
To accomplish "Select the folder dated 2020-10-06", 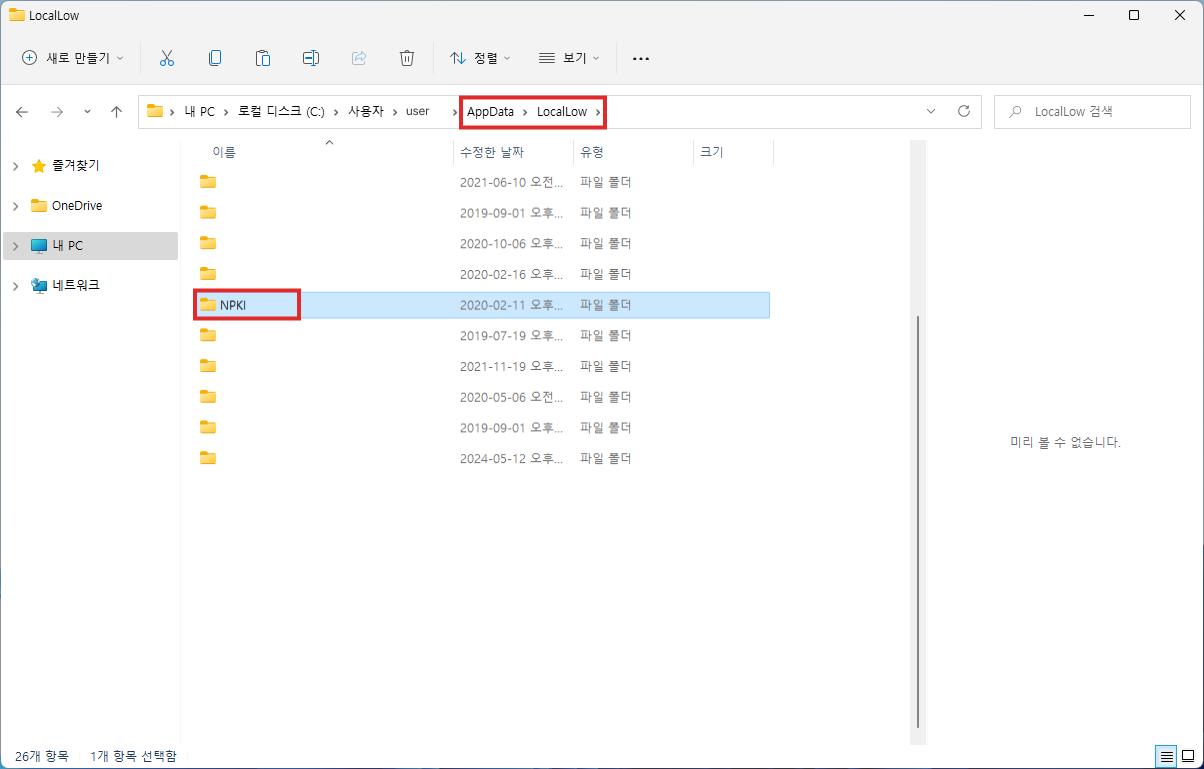I will (x=484, y=243).
